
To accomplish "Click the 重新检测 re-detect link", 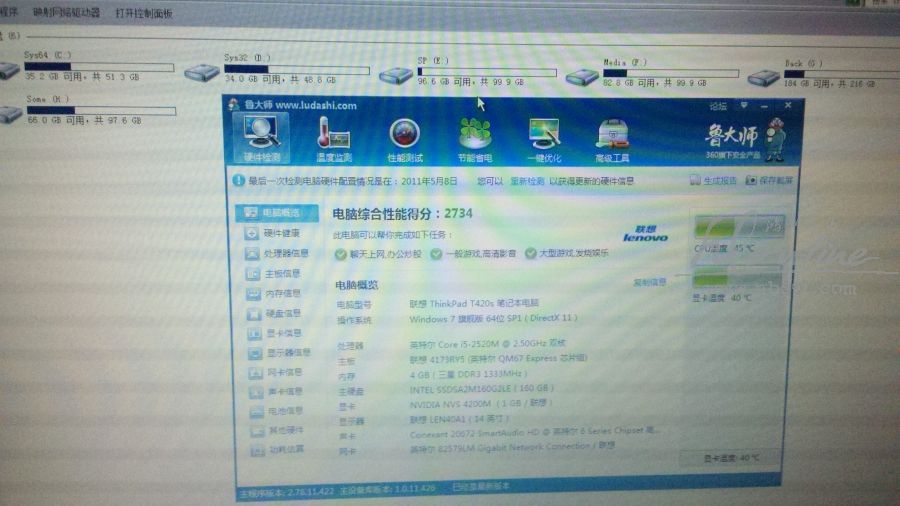I will [527, 181].
